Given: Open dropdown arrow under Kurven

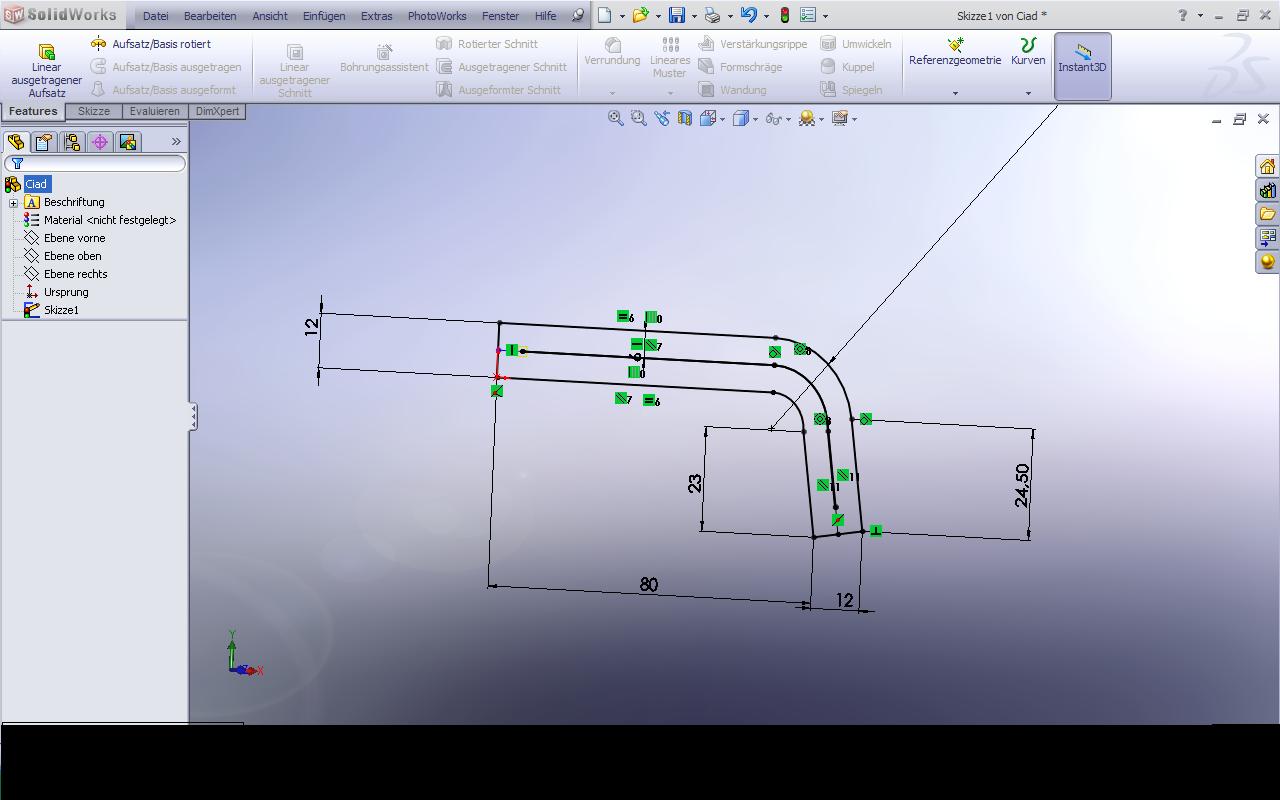Looking at the screenshot, I should coord(1028,93).
